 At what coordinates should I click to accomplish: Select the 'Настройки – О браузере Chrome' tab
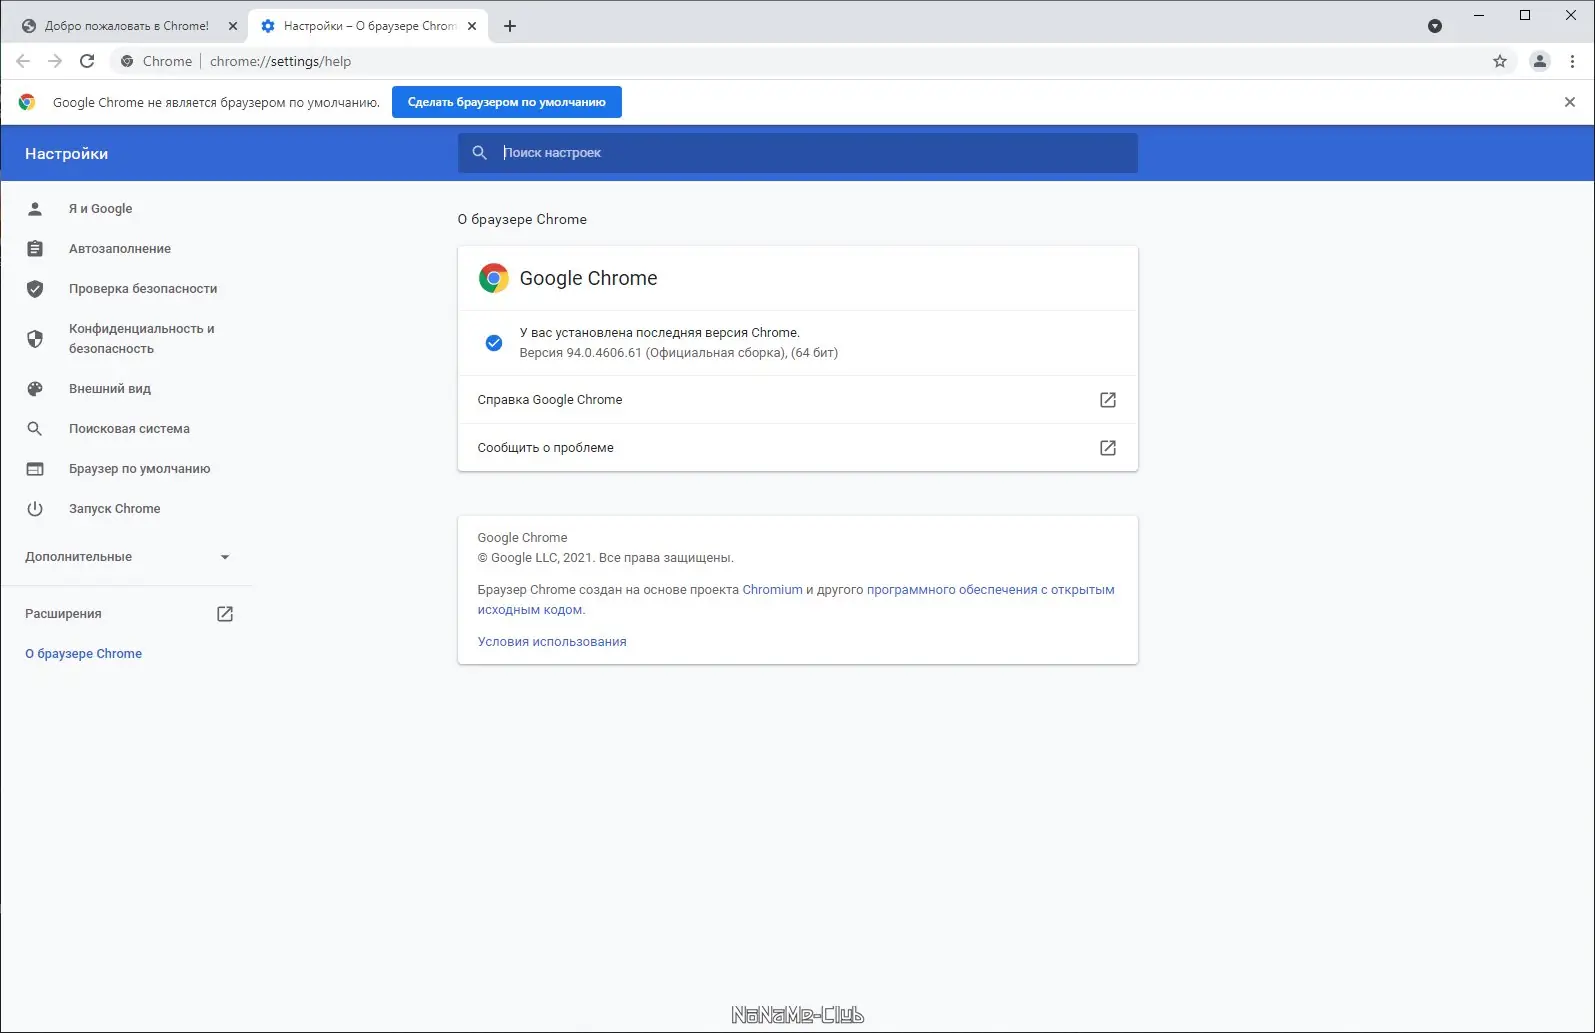pos(367,26)
